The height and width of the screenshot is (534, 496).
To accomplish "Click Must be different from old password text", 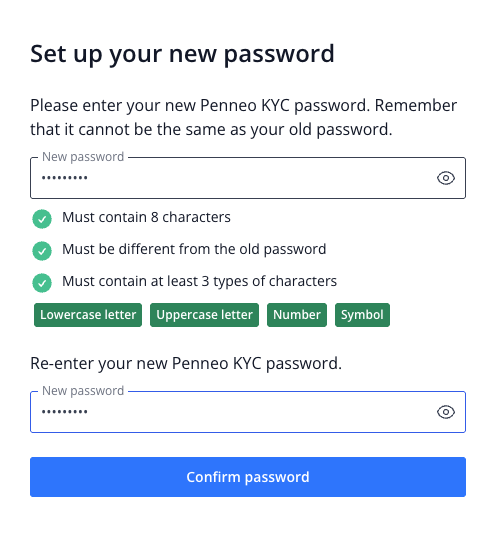I will (x=194, y=250).
